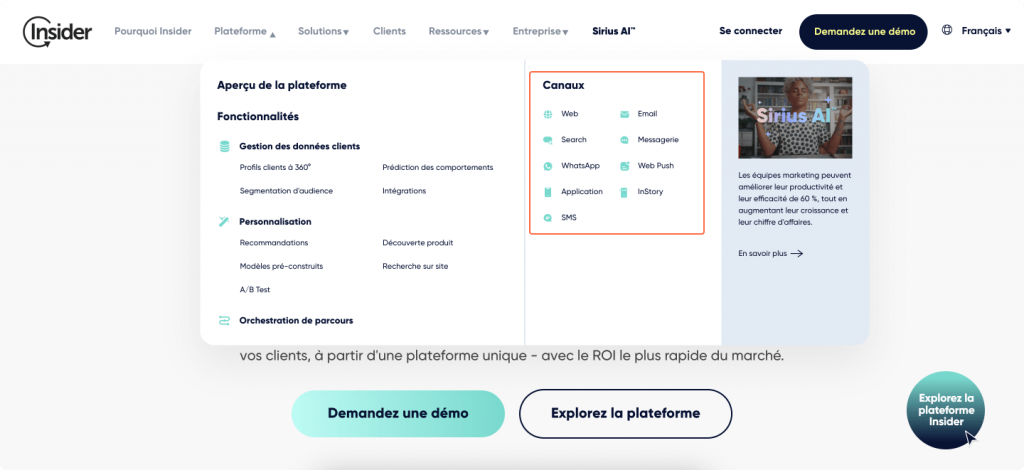Open Orchestration de parcours heading link
This screenshot has height=470, width=1024.
click(296, 321)
